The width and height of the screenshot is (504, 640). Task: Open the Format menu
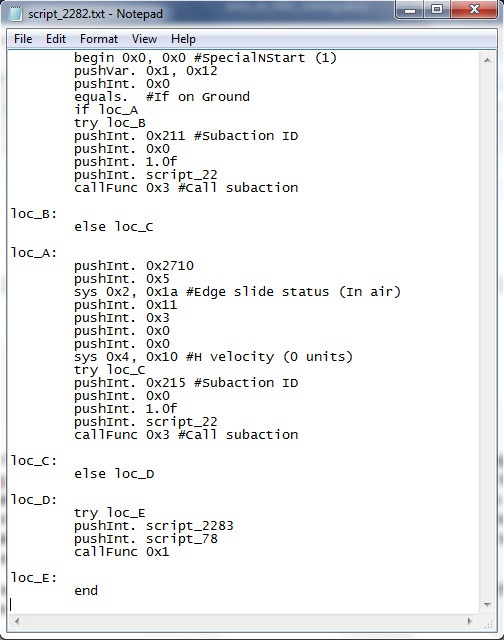99,39
